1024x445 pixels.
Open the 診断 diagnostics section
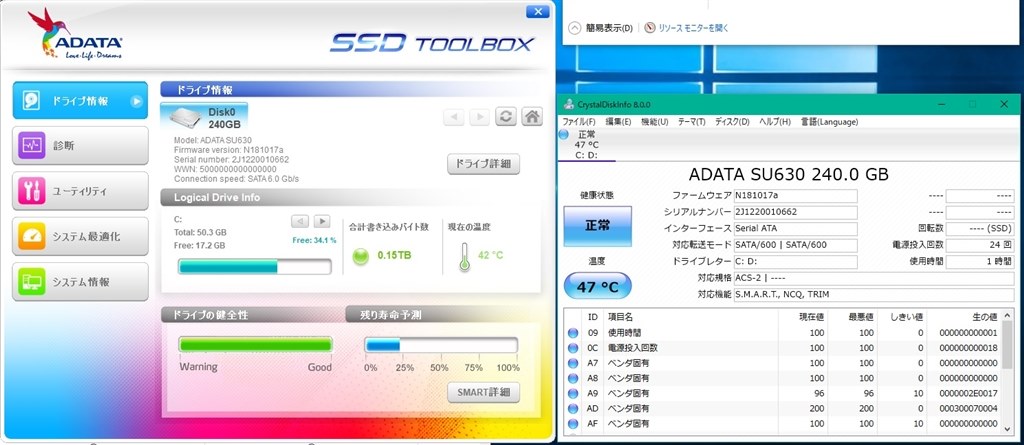tap(80, 145)
